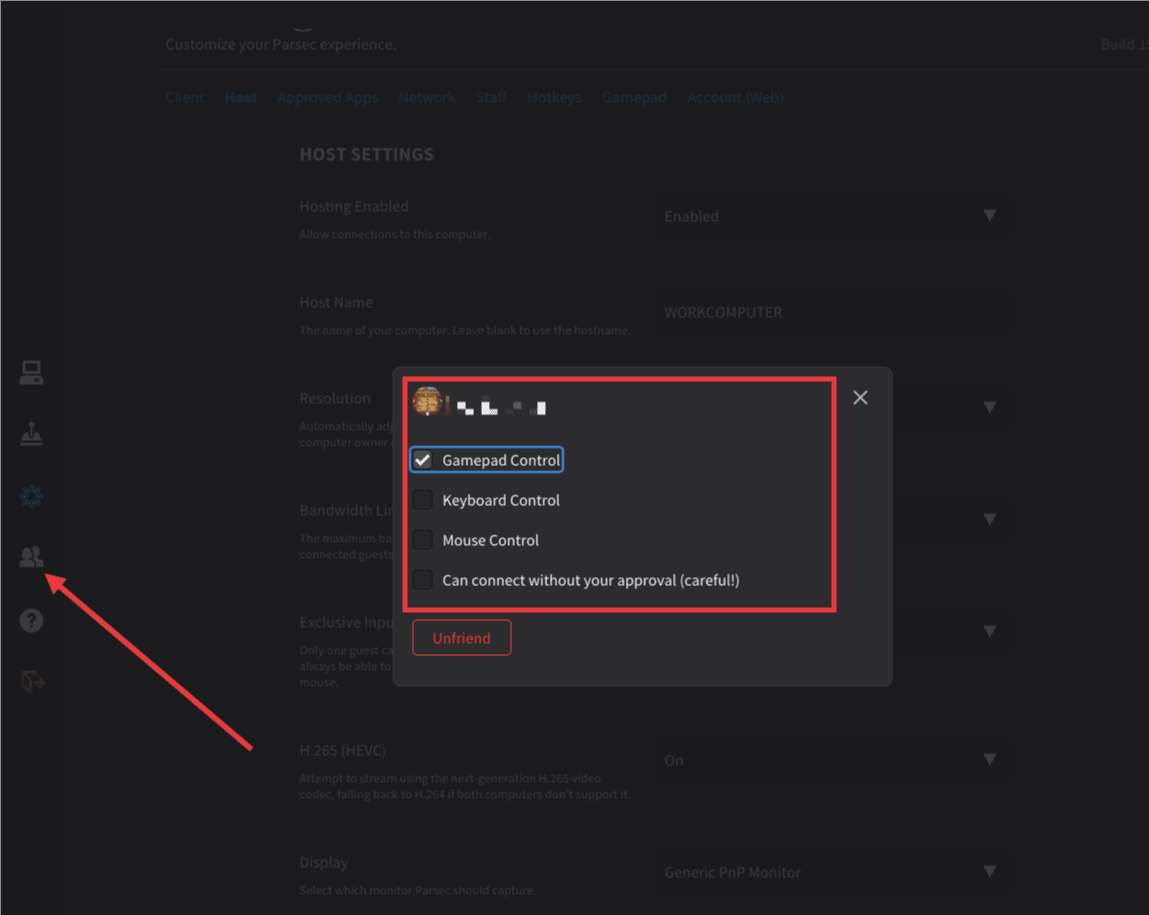Open the Friends icon in the sidebar

(31, 557)
